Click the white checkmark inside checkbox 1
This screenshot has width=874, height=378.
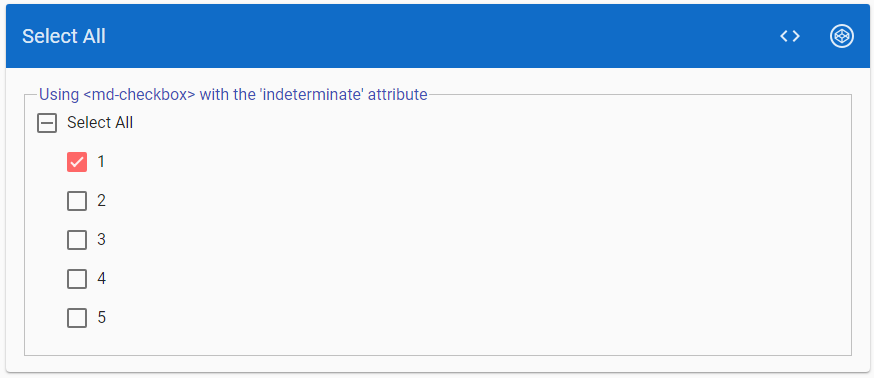[x=77, y=162]
